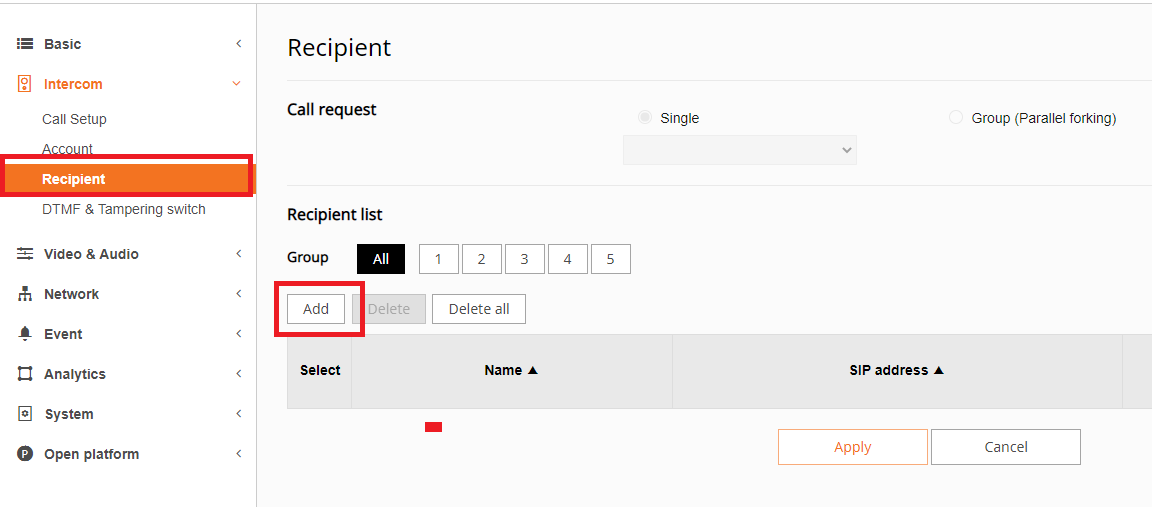1152x507 pixels.
Task: Select the Single call request radio
Action: pyautogui.click(x=645, y=118)
